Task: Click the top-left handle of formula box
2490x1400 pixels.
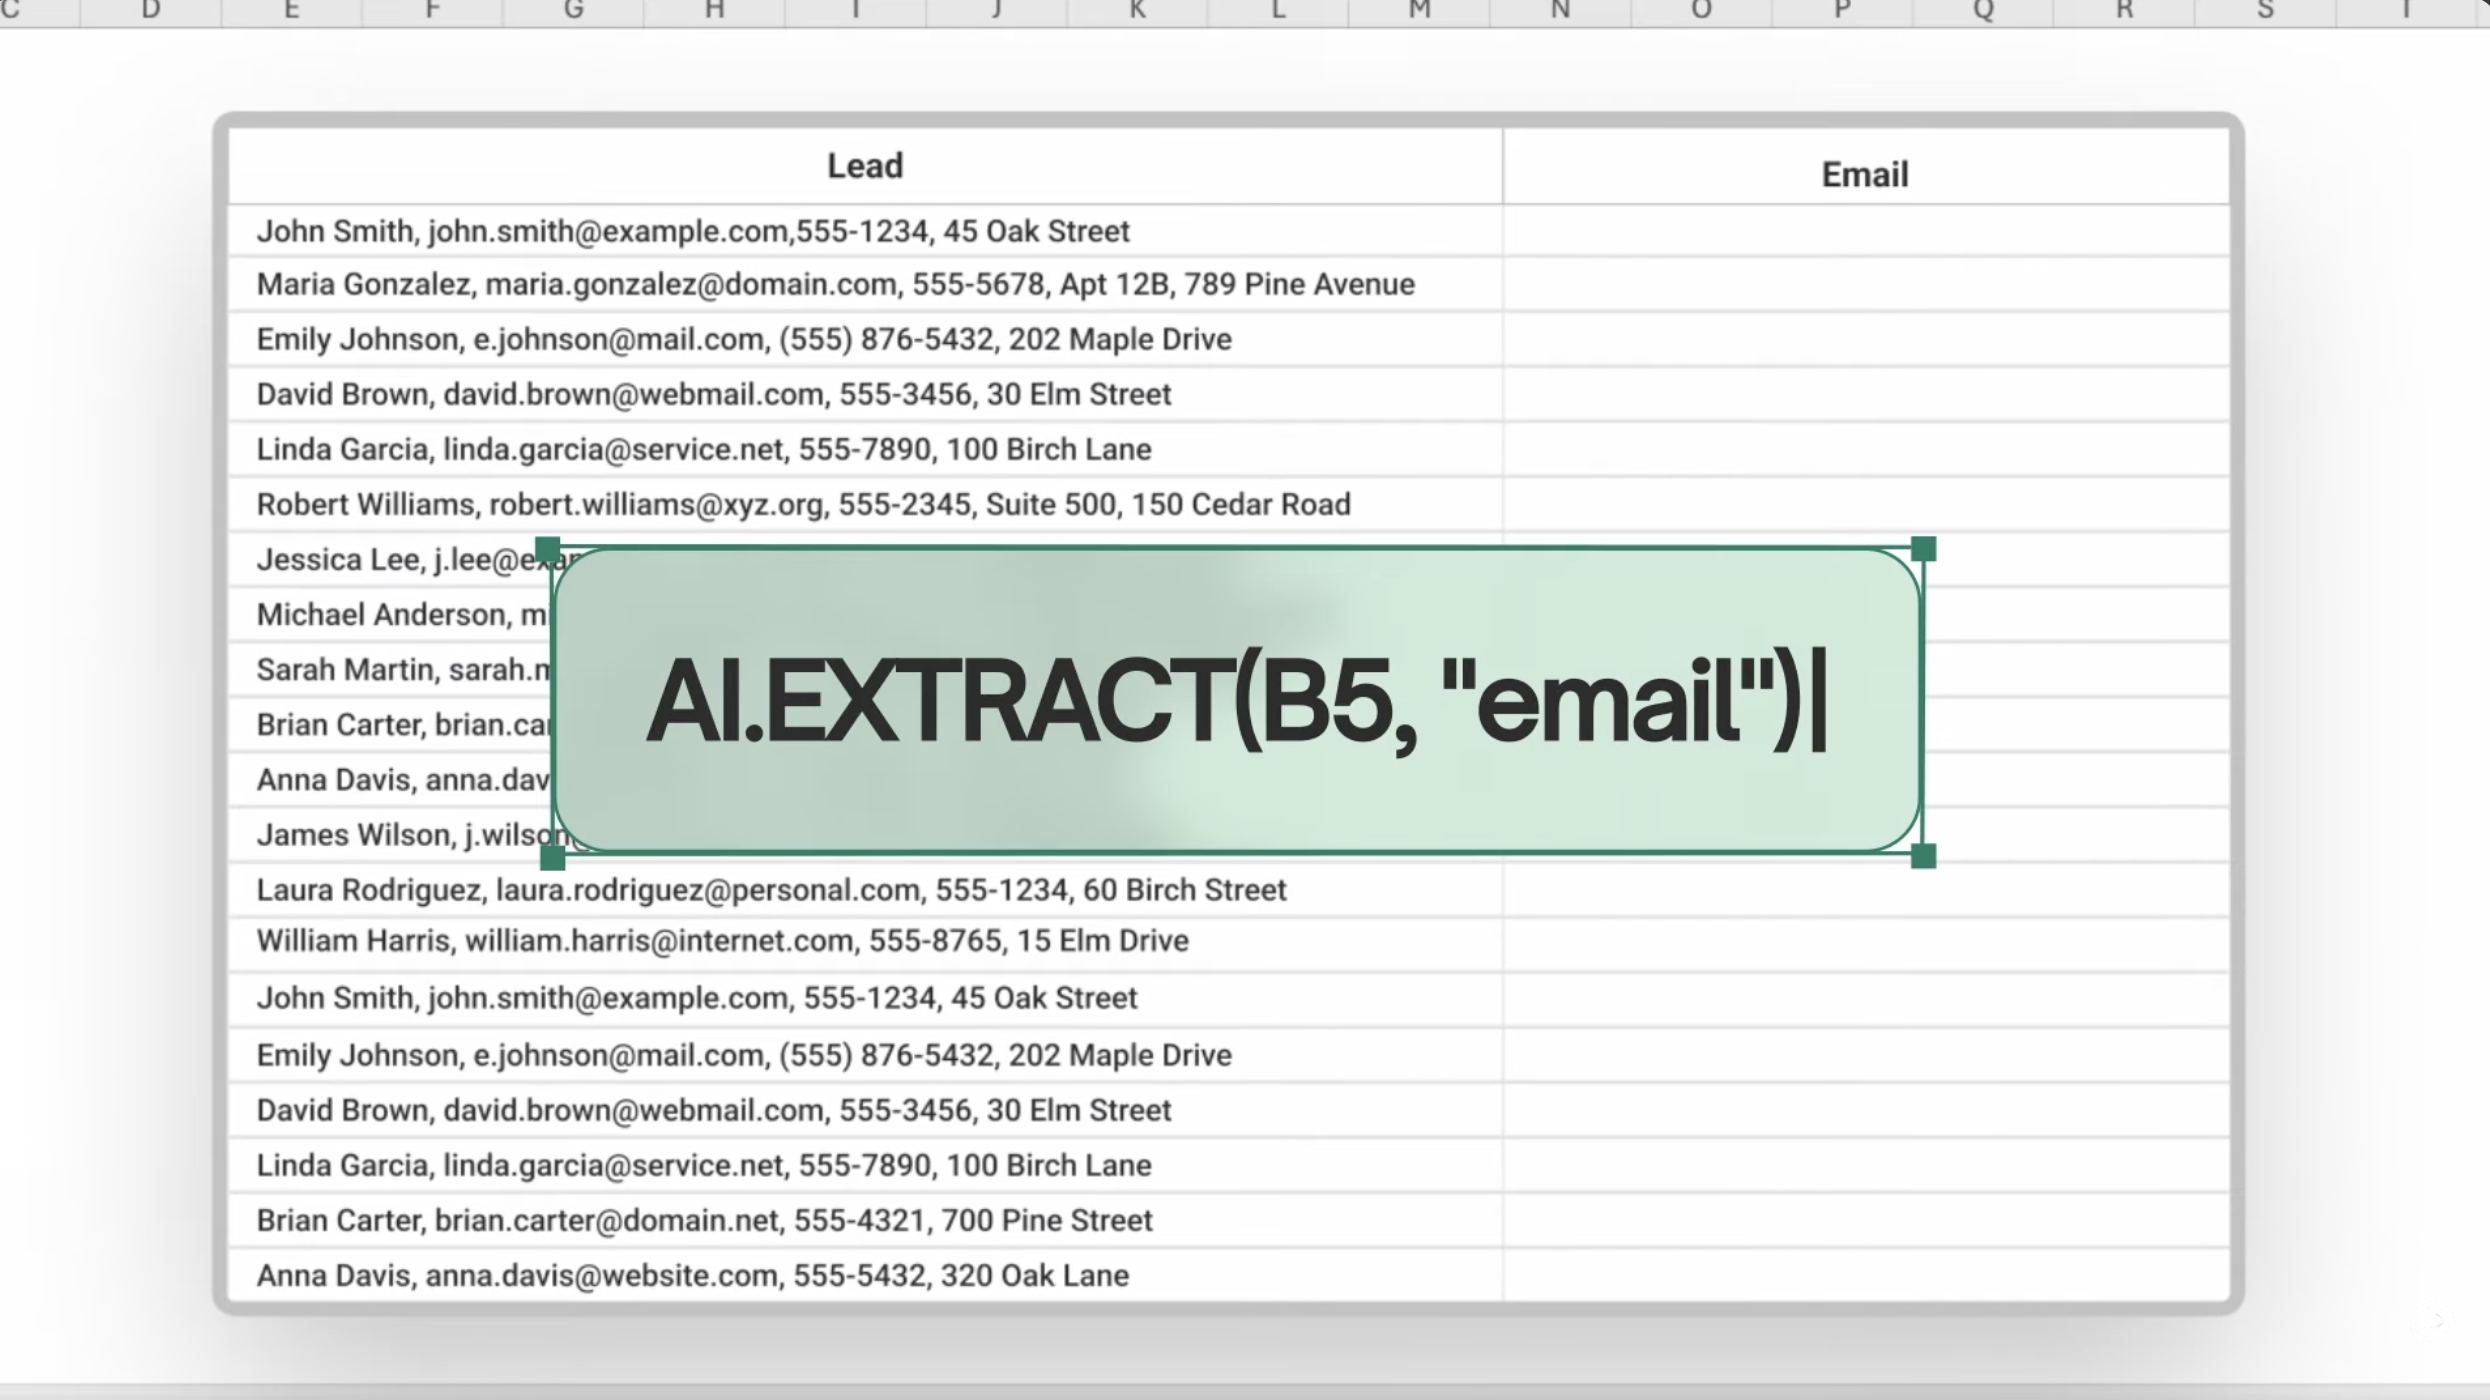Action: tap(548, 549)
